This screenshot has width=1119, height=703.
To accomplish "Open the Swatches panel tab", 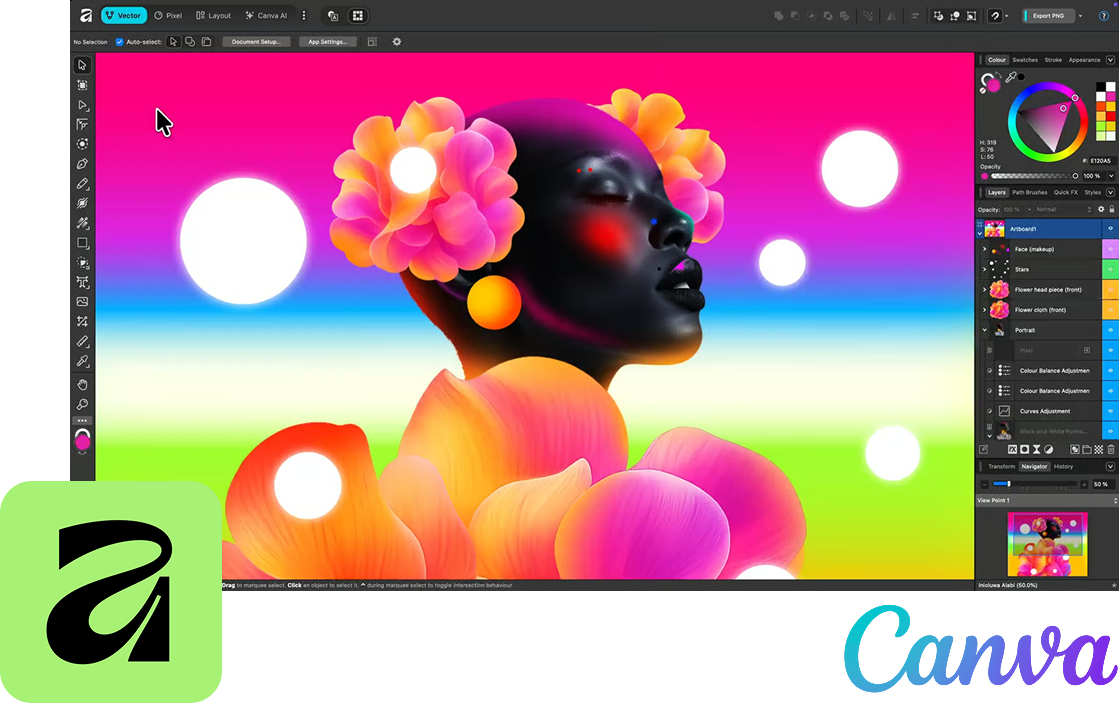I will 1025,60.
